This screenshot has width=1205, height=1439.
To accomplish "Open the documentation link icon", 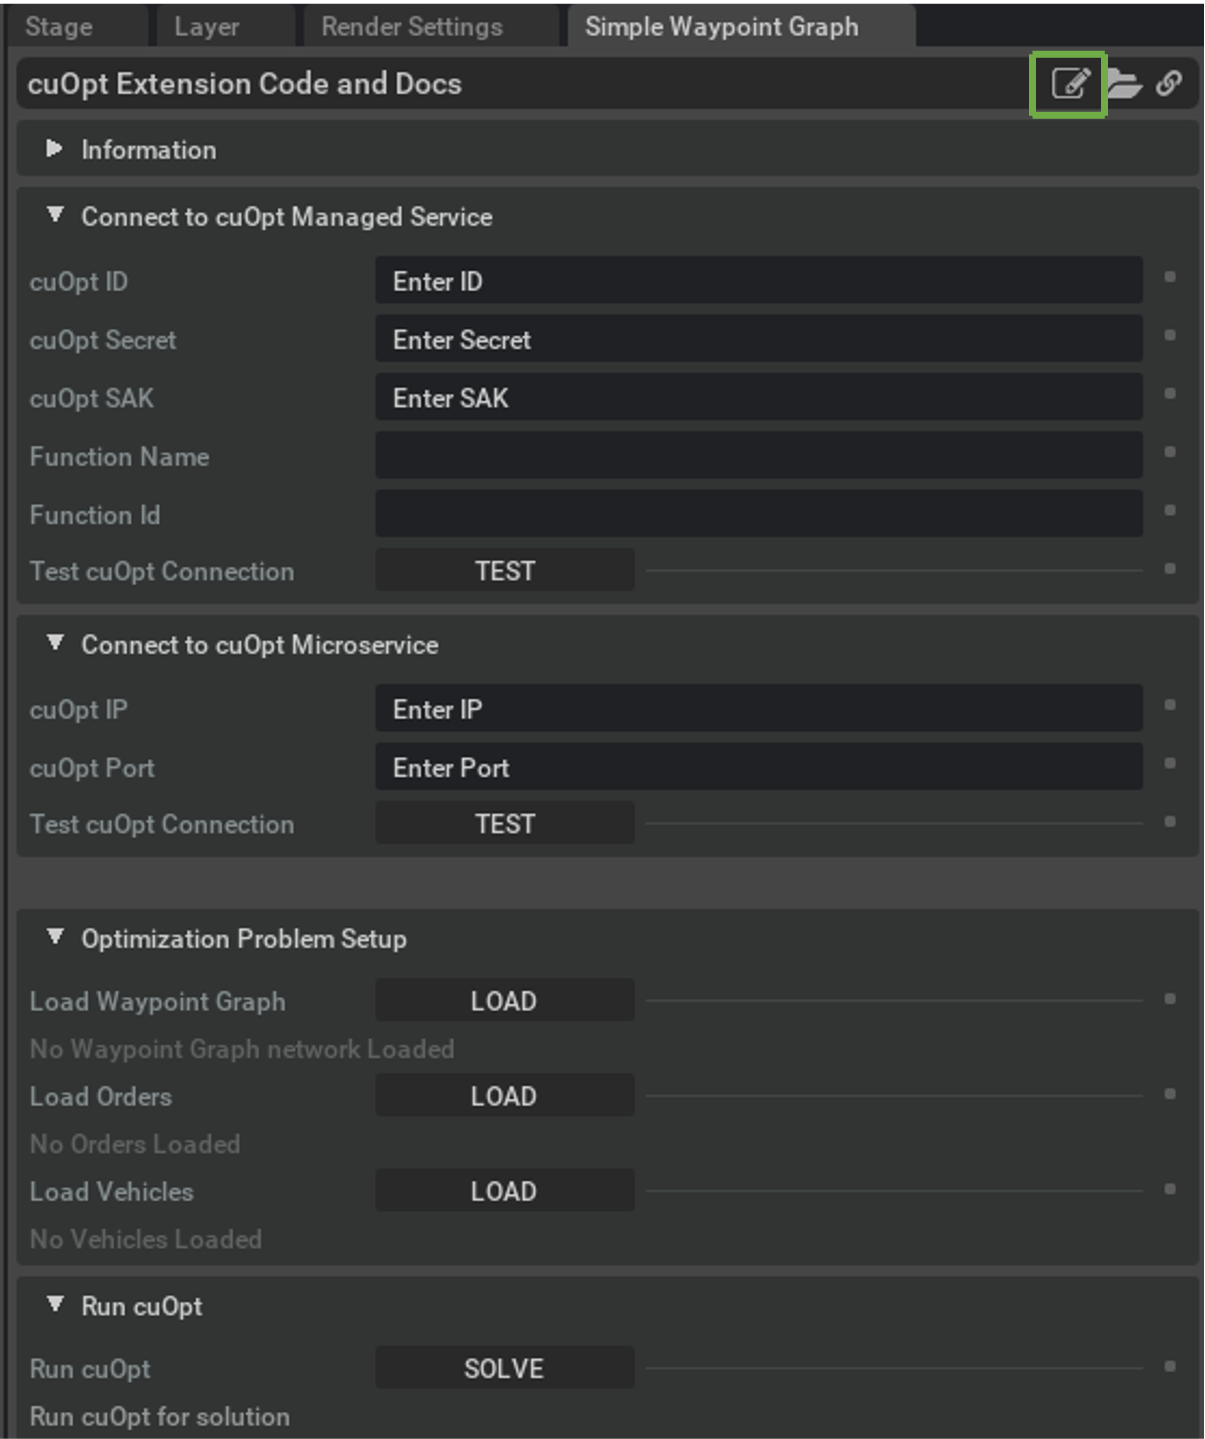I will point(1169,83).
